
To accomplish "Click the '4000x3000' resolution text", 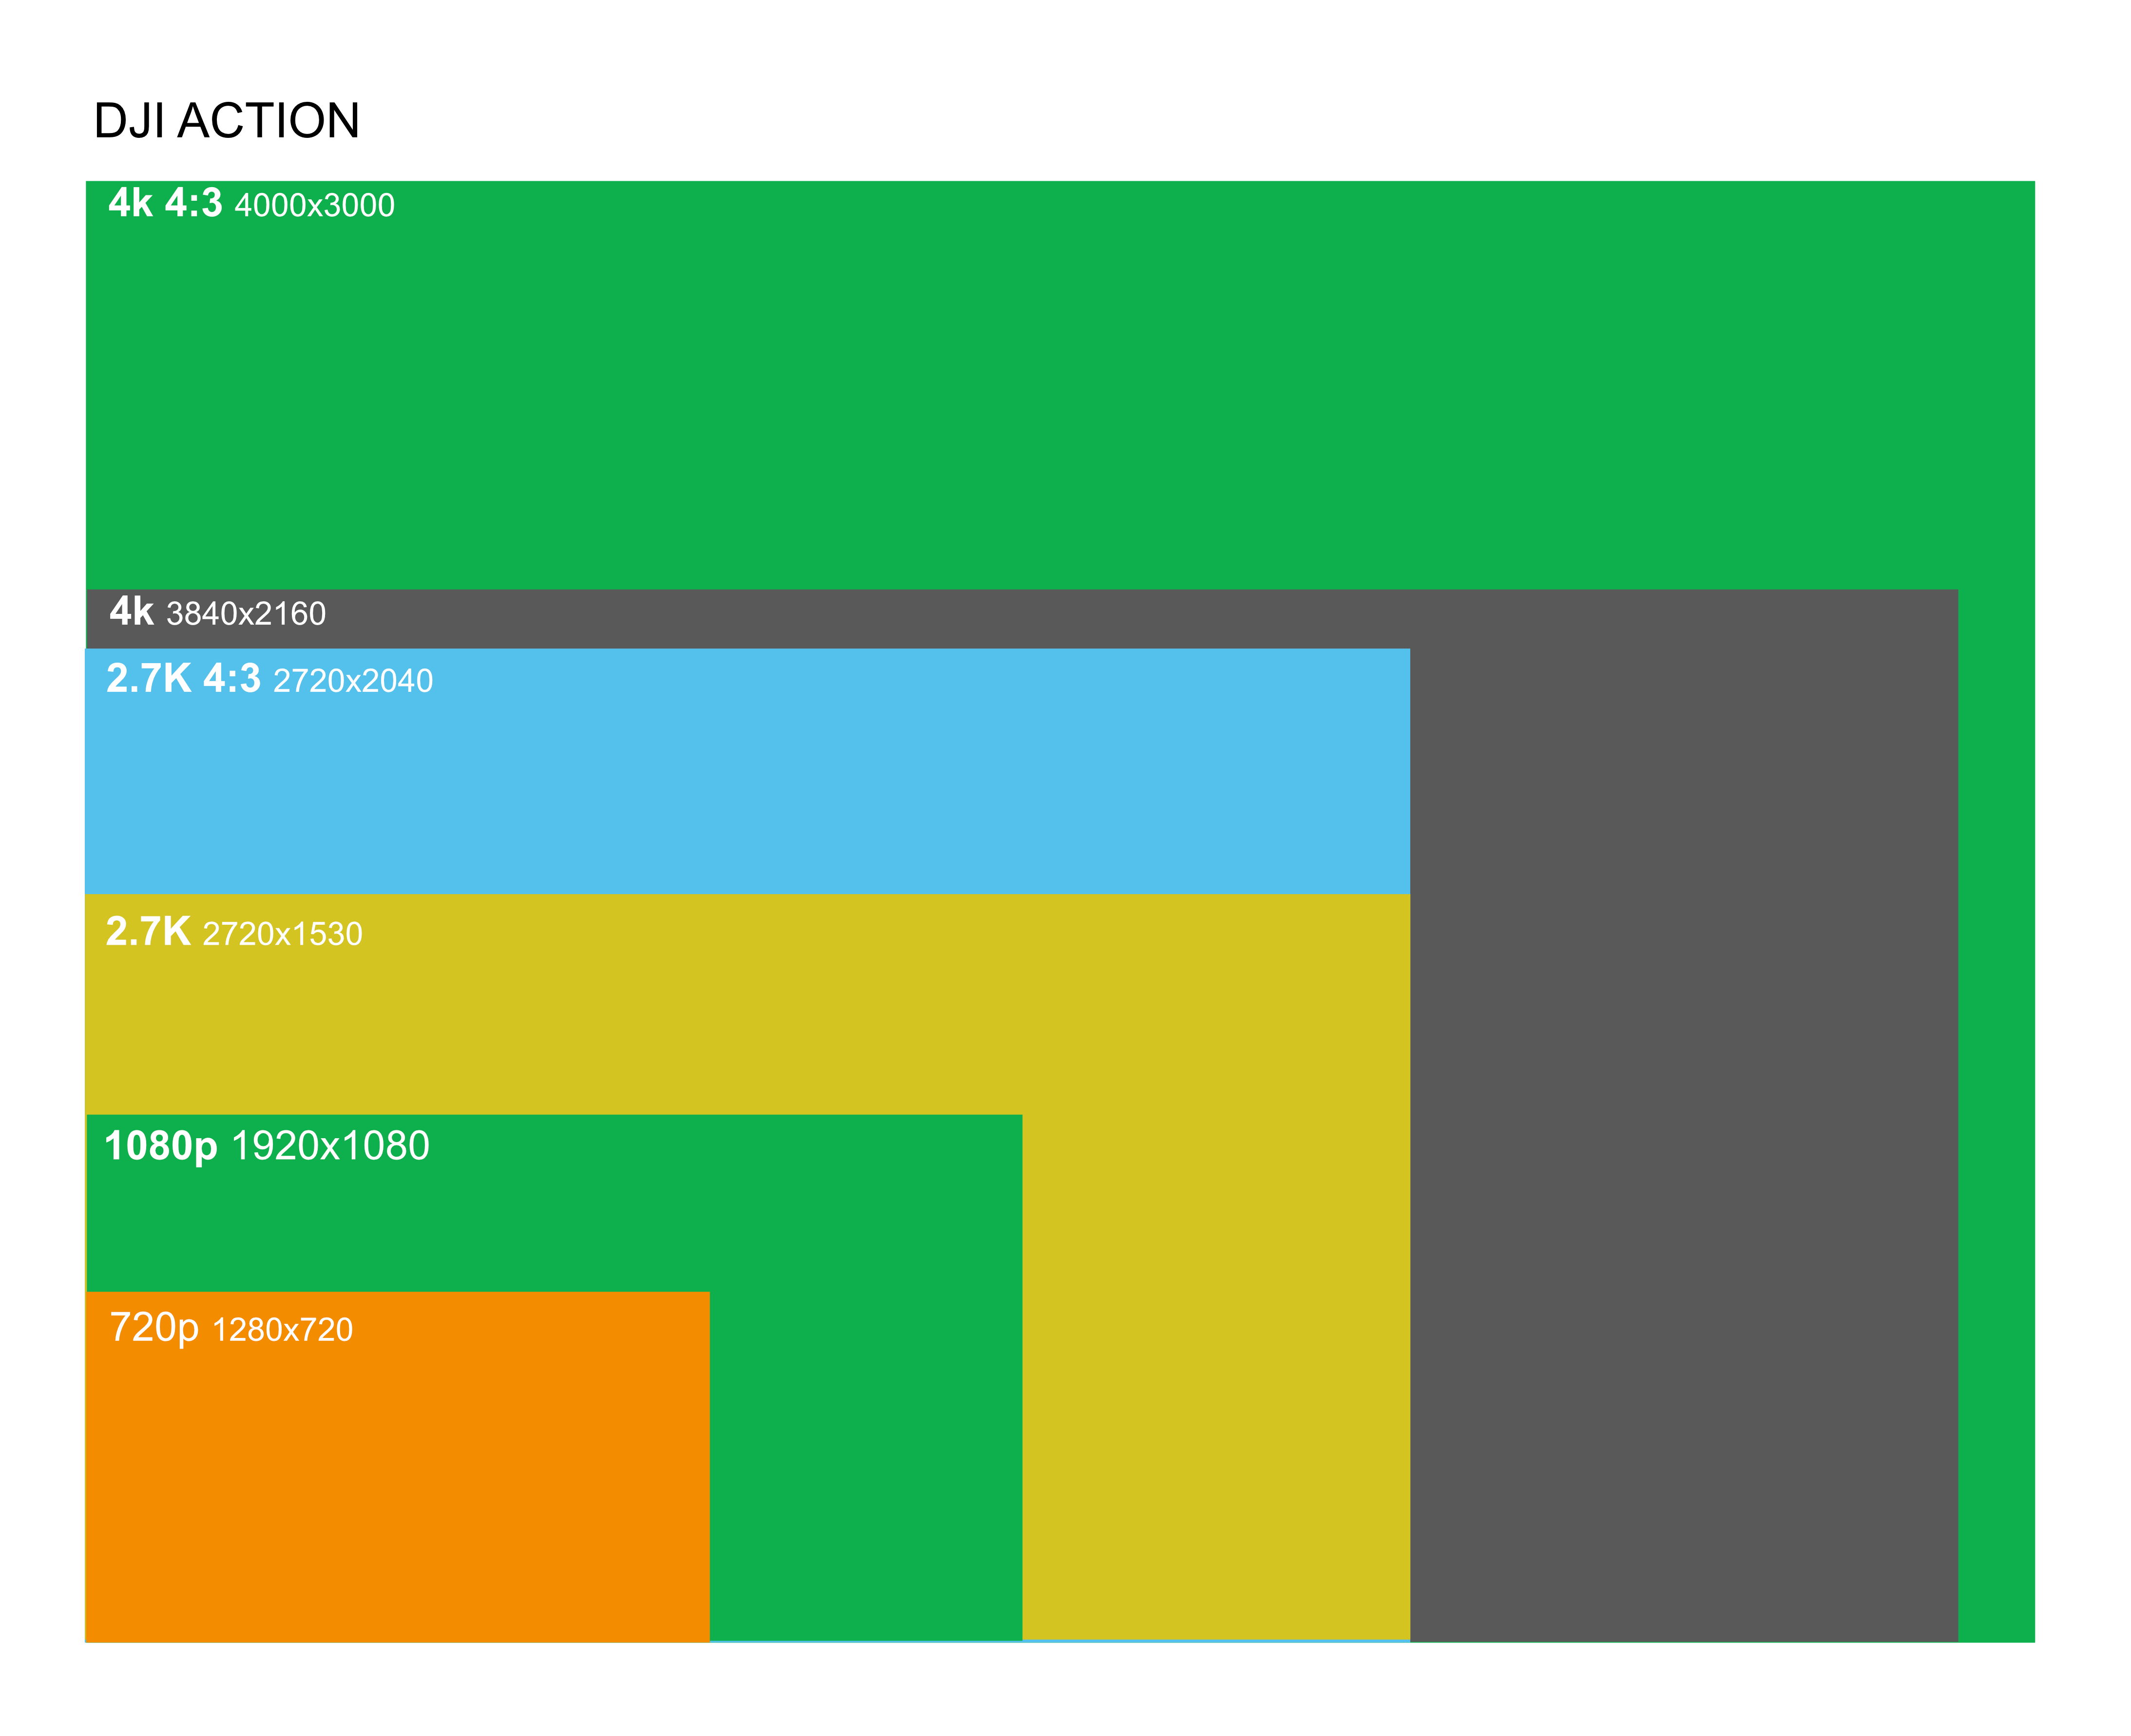I will pos(314,206).
